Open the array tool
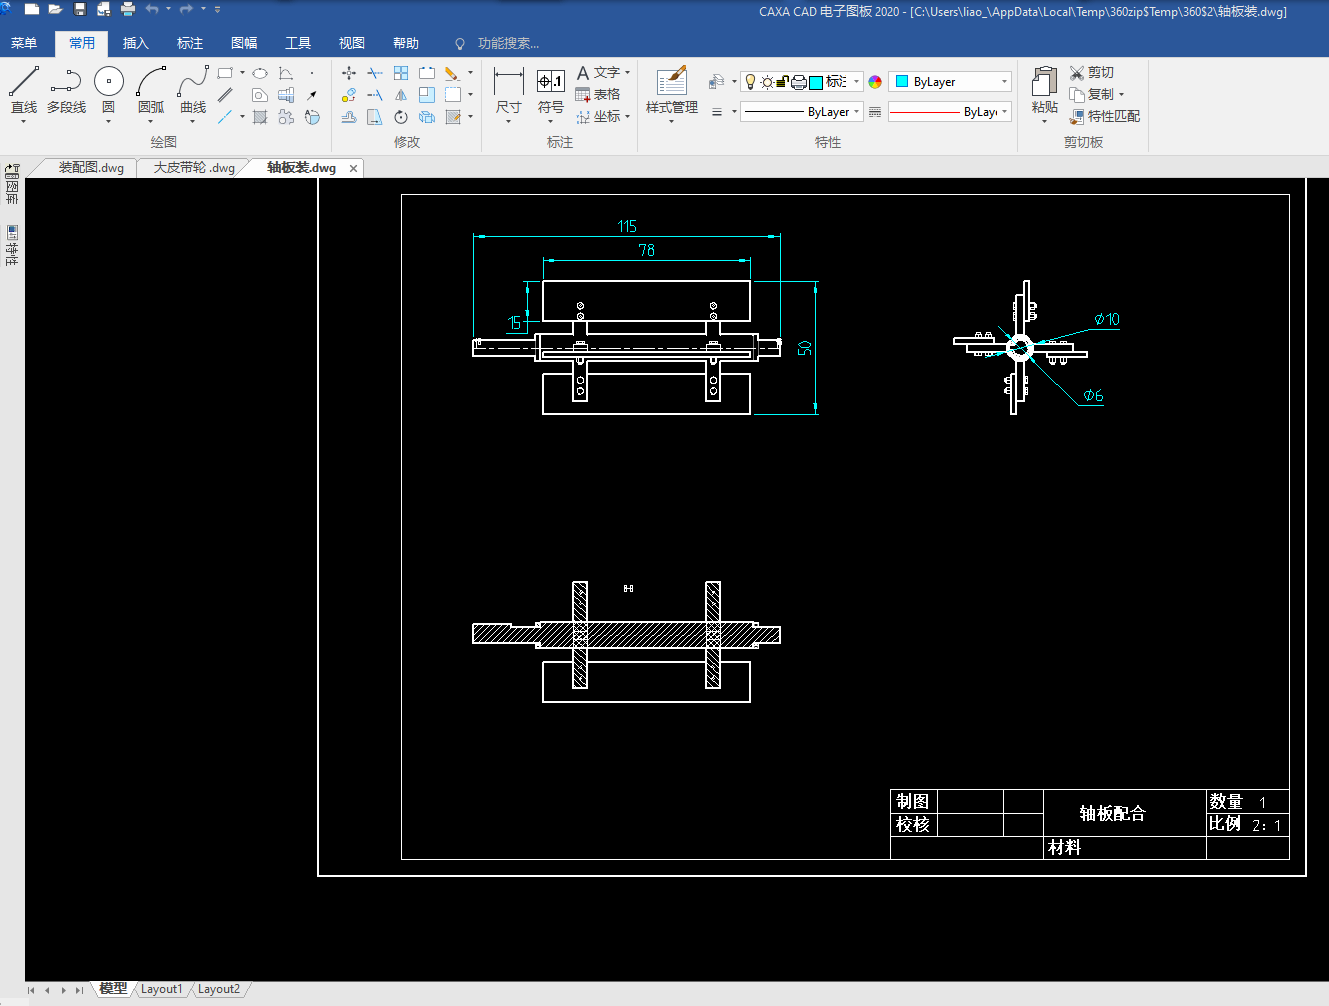1329x1006 pixels. (x=401, y=73)
